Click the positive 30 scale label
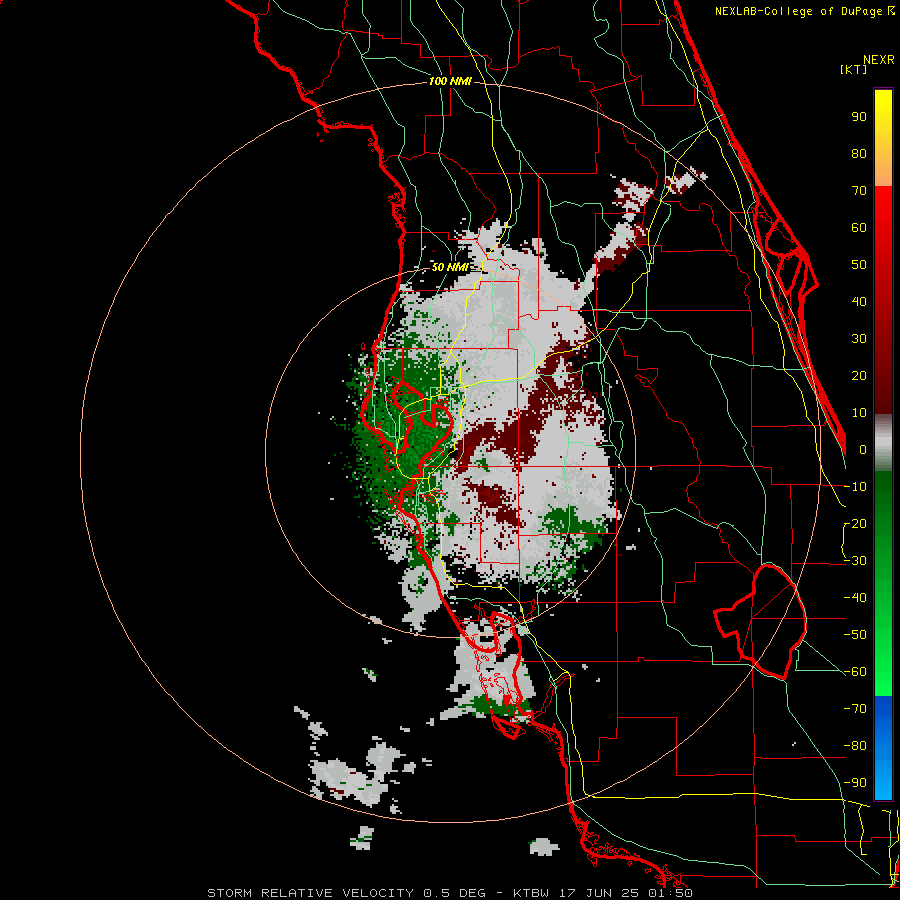This screenshot has height=900, width=900. [859, 339]
